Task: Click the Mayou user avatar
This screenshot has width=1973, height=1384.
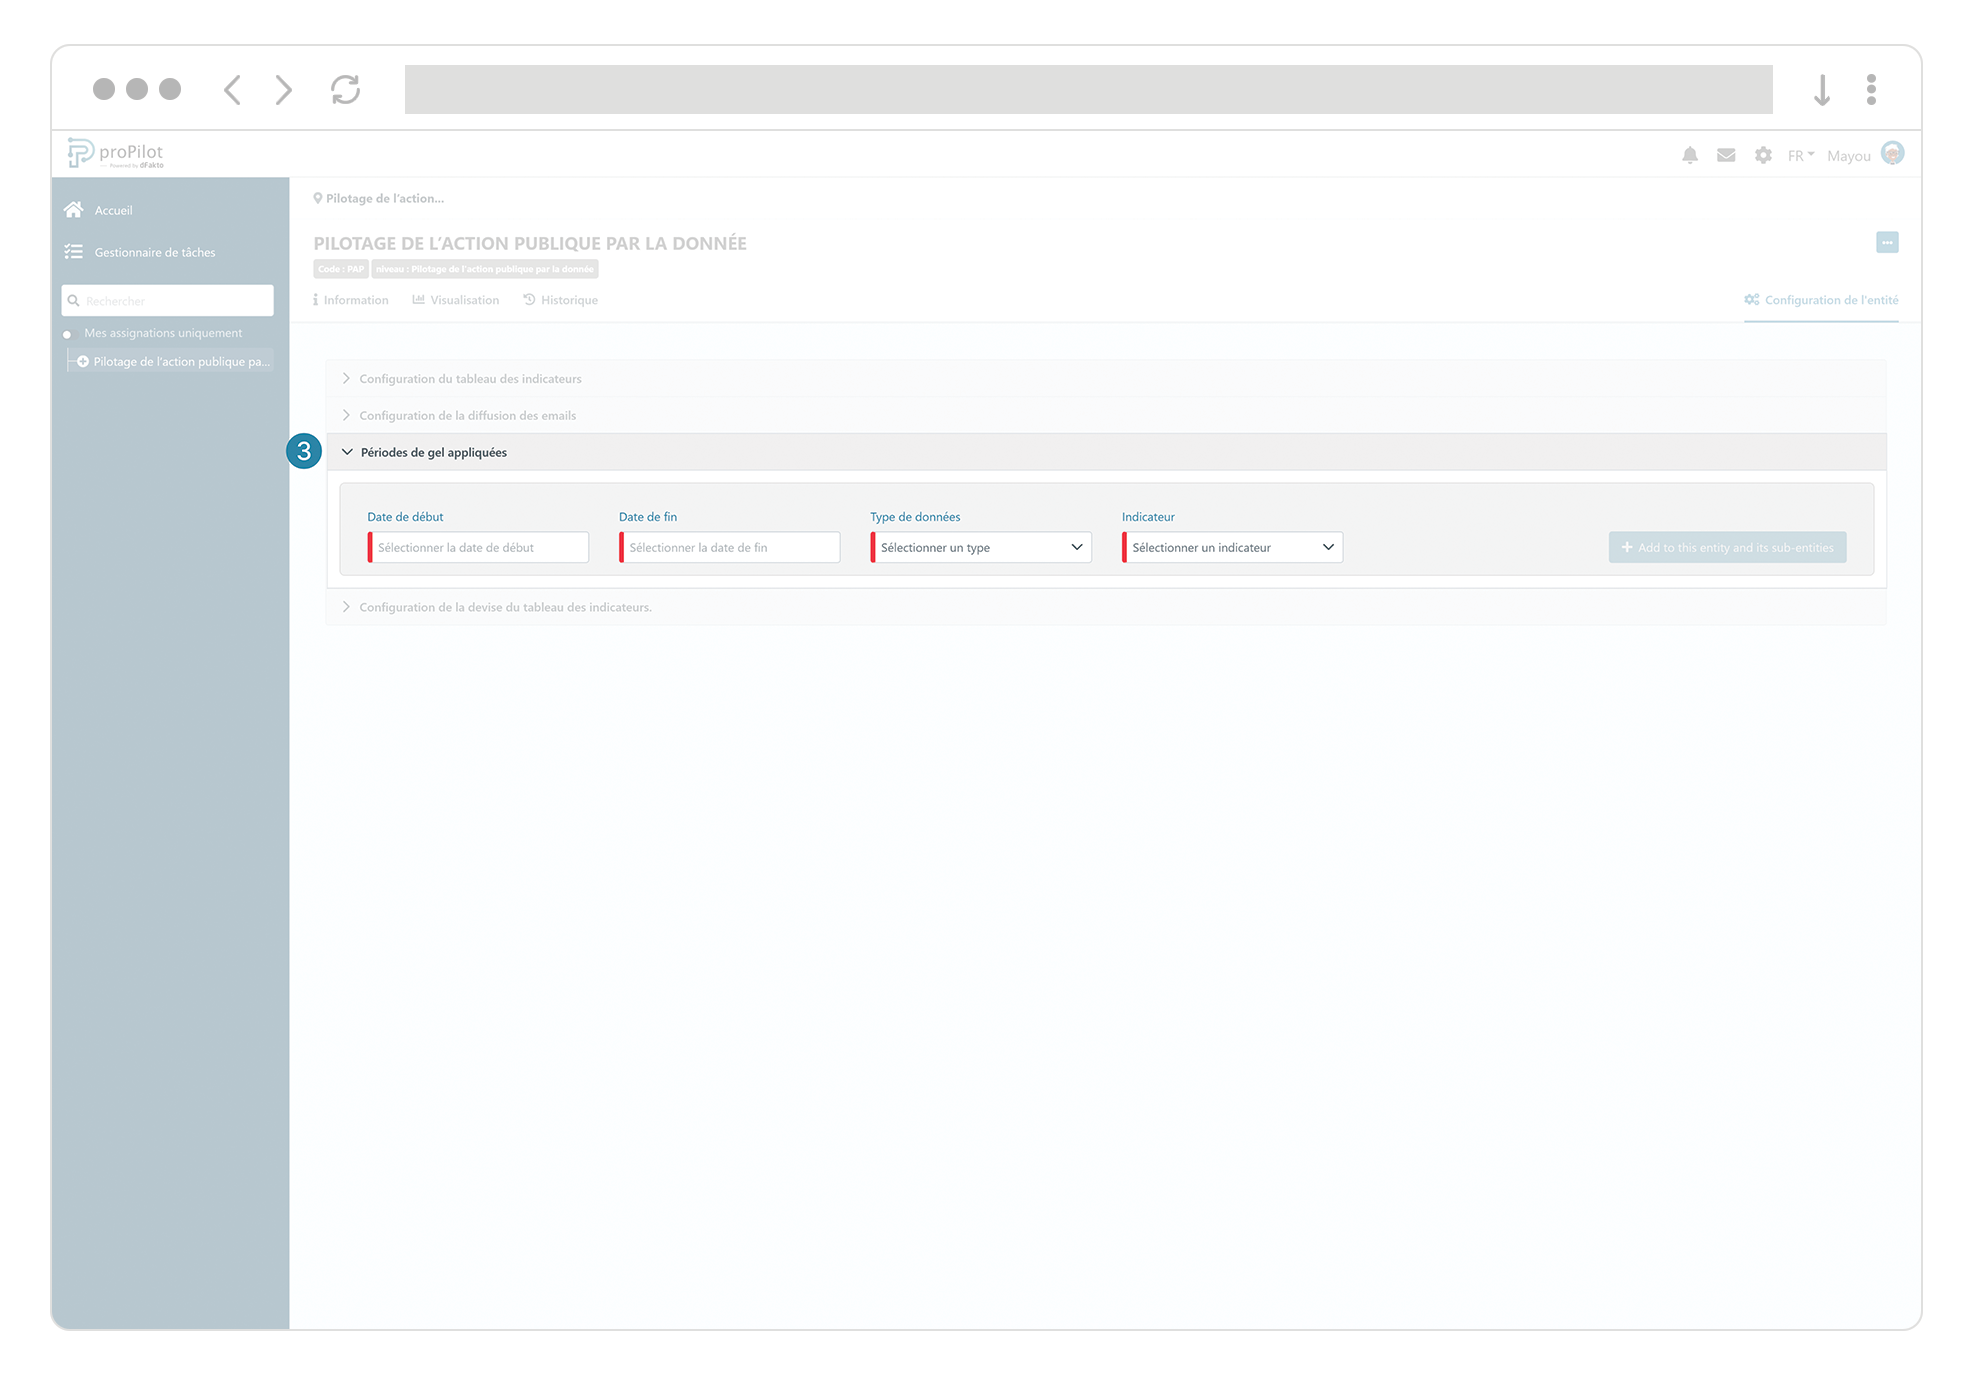Action: 1892,153
